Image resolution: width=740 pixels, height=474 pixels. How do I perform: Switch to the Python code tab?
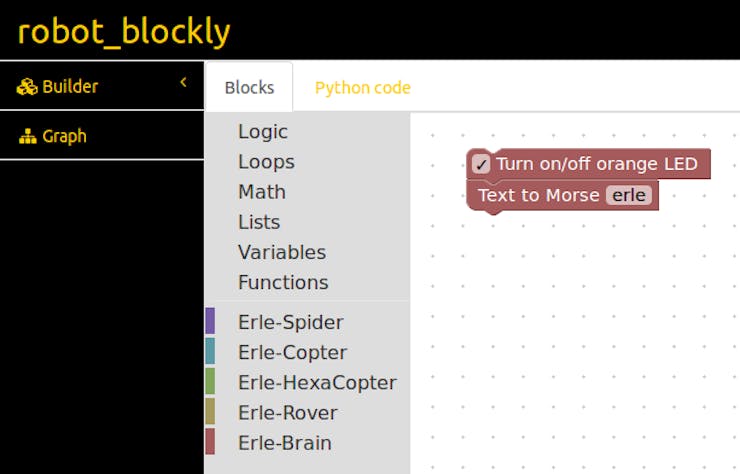tap(362, 87)
